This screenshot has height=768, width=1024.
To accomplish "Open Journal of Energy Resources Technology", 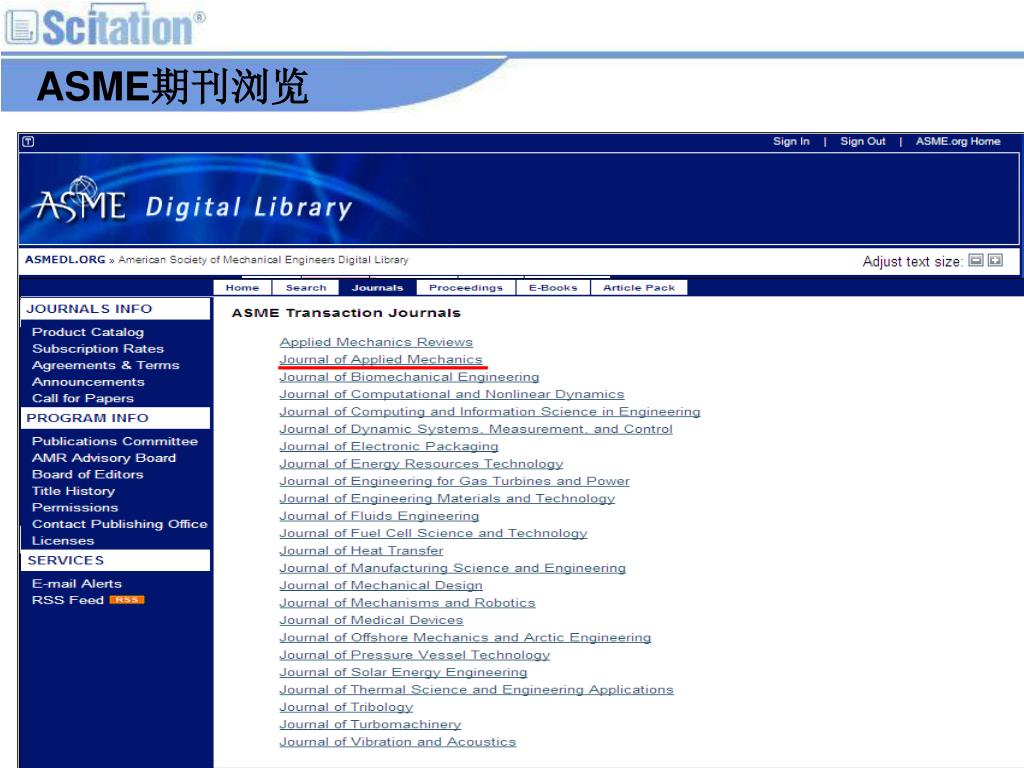I will (421, 464).
